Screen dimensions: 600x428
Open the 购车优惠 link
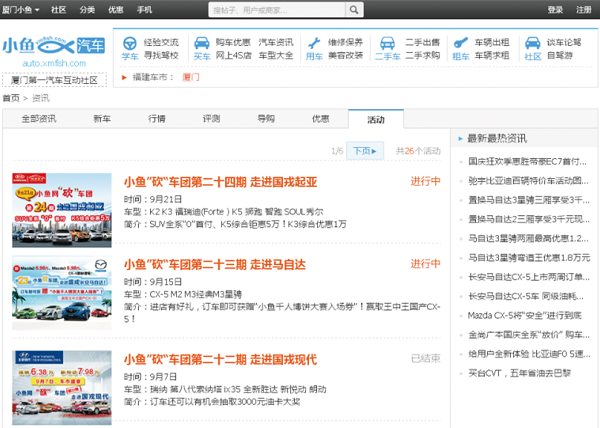click(x=233, y=42)
